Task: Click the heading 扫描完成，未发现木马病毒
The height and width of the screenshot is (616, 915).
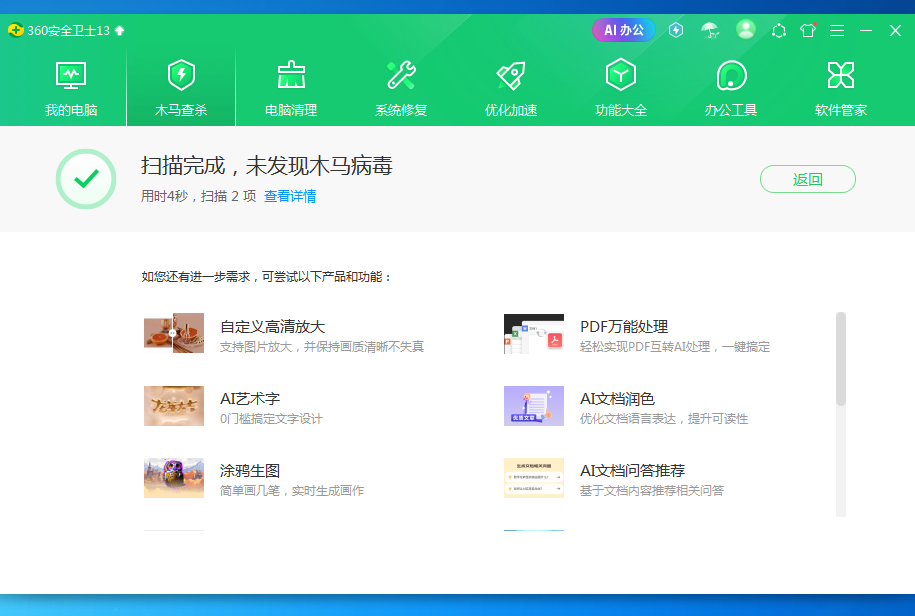Action: click(267, 166)
